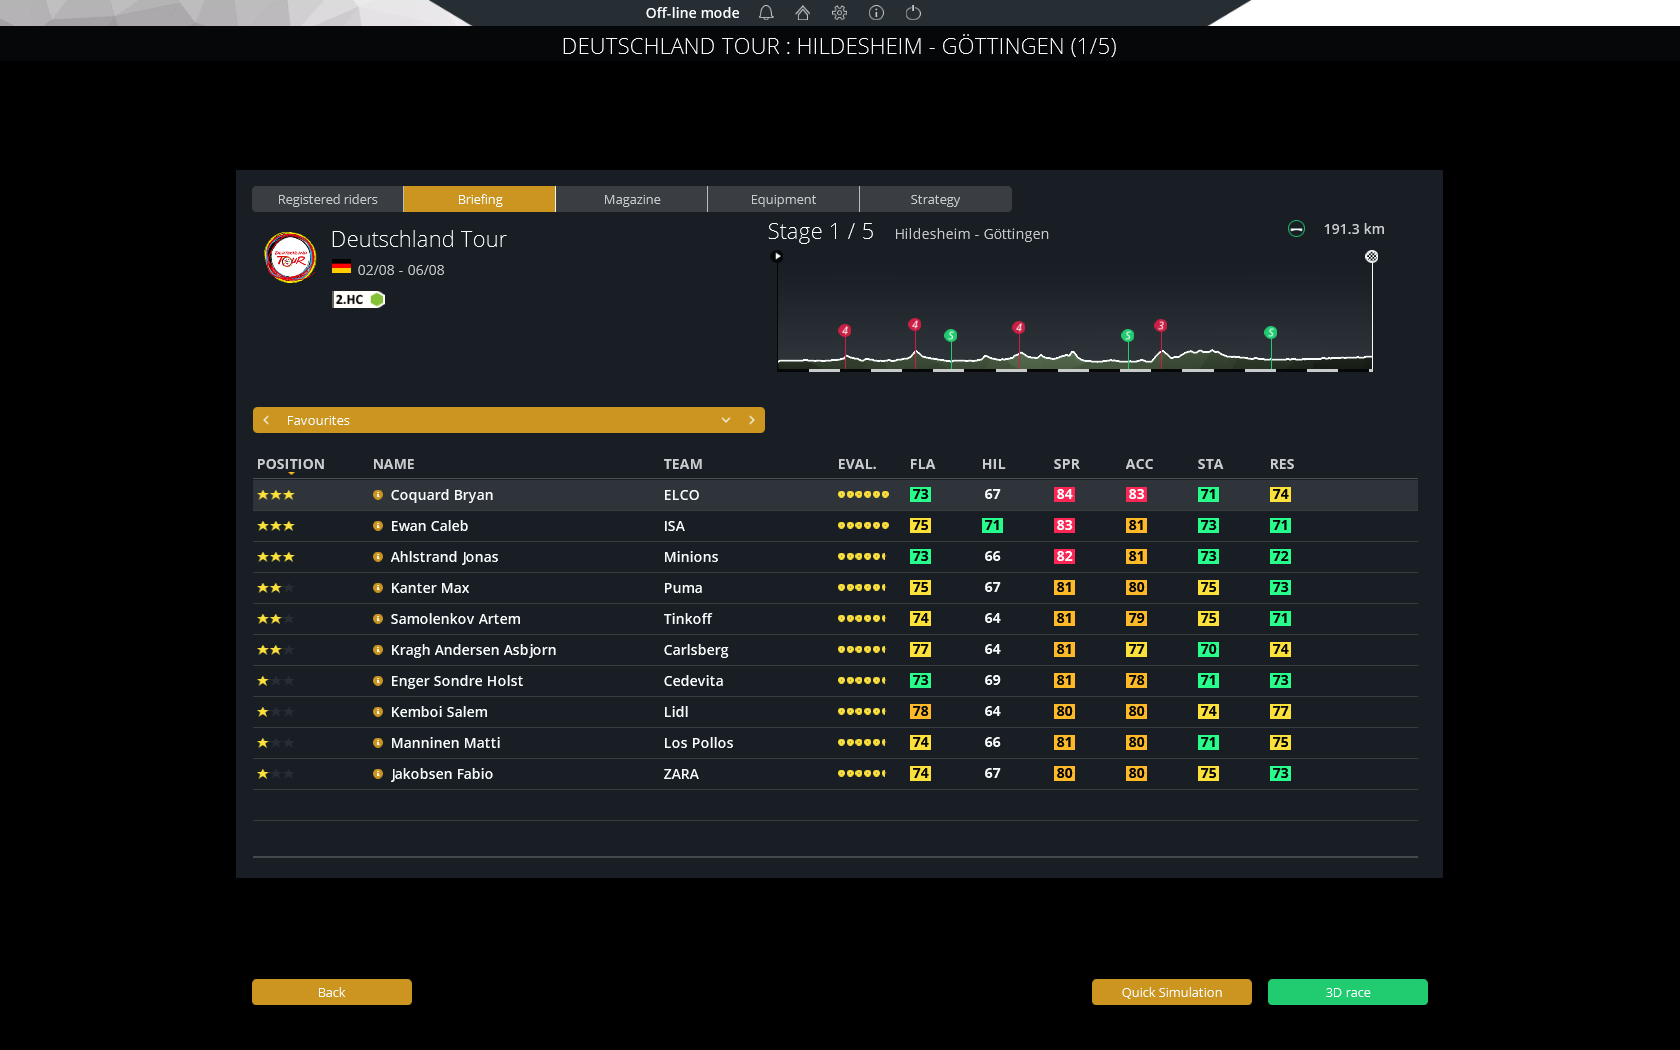Screen dimensions: 1680x1050
Task: Click Coquard Bryan's sprint value 84
Action: click(x=1064, y=494)
